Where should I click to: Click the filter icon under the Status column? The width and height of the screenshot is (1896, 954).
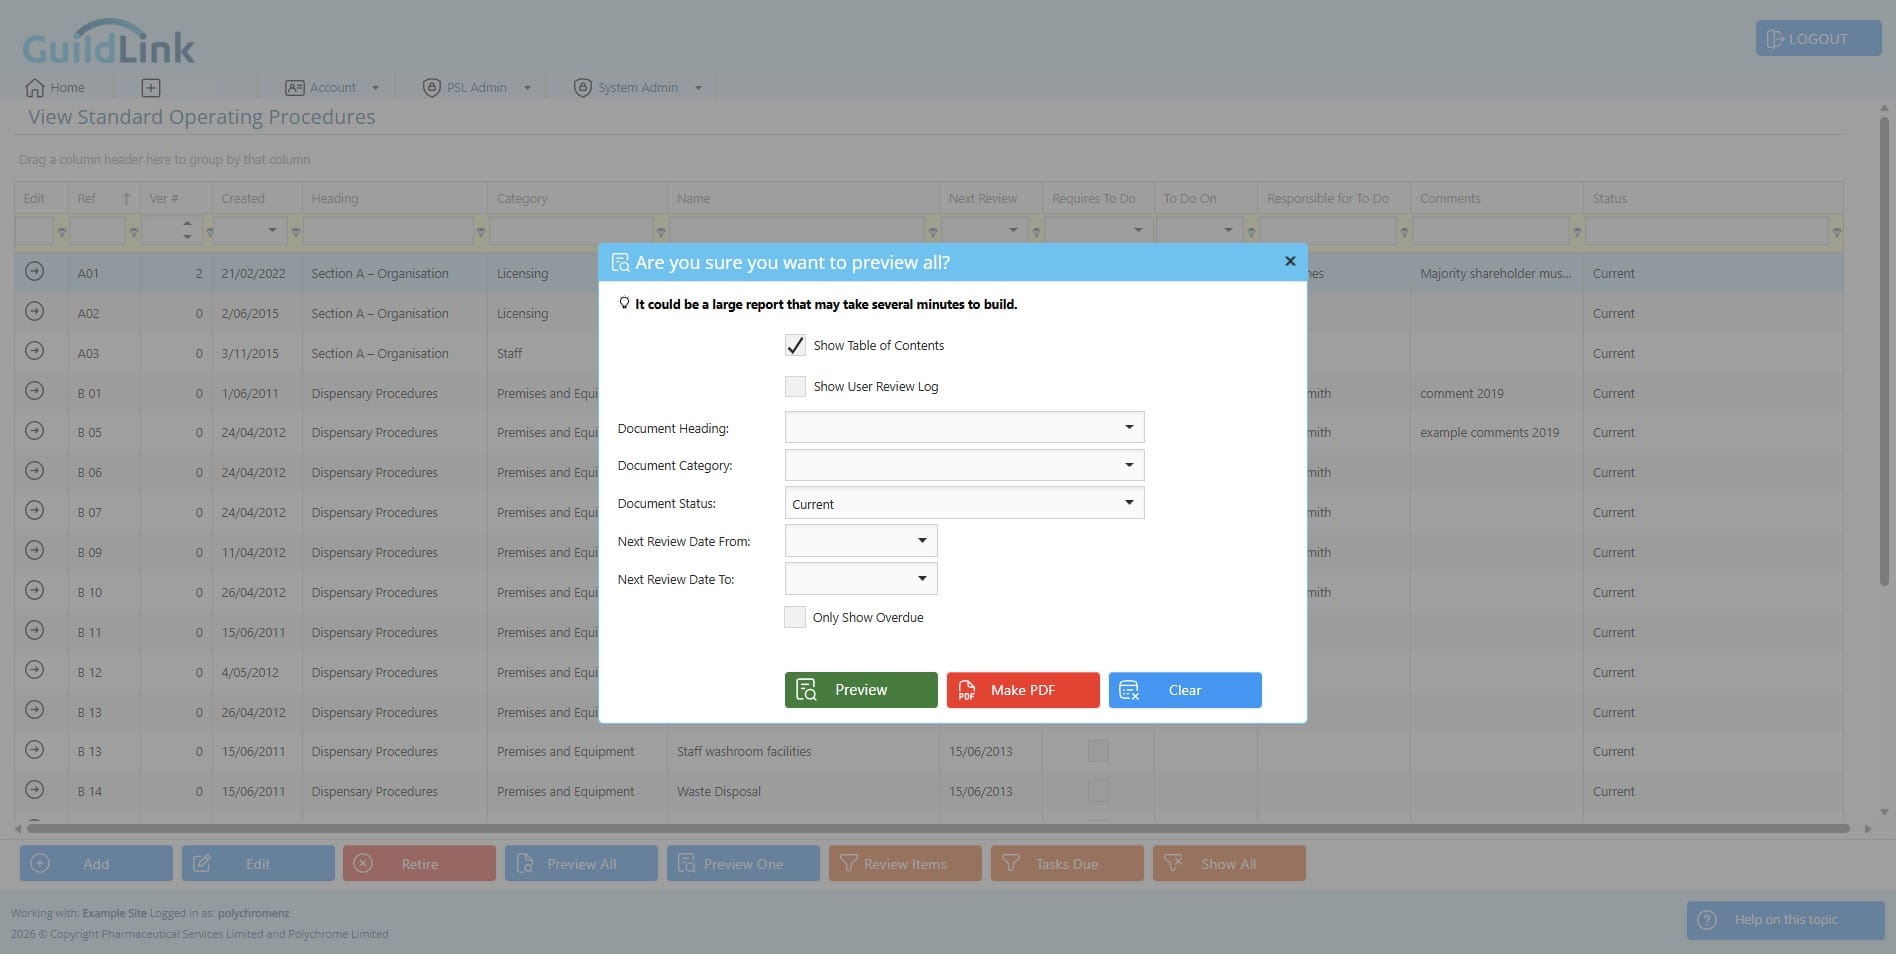(x=1836, y=232)
